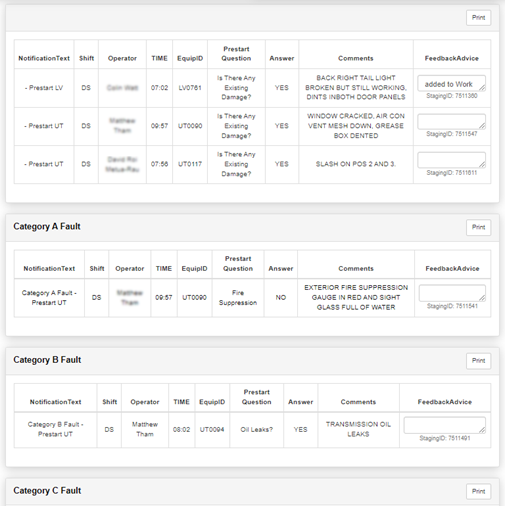
Task: Click 'Oil Leaks?' question cell
Action: tap(257, 430)
